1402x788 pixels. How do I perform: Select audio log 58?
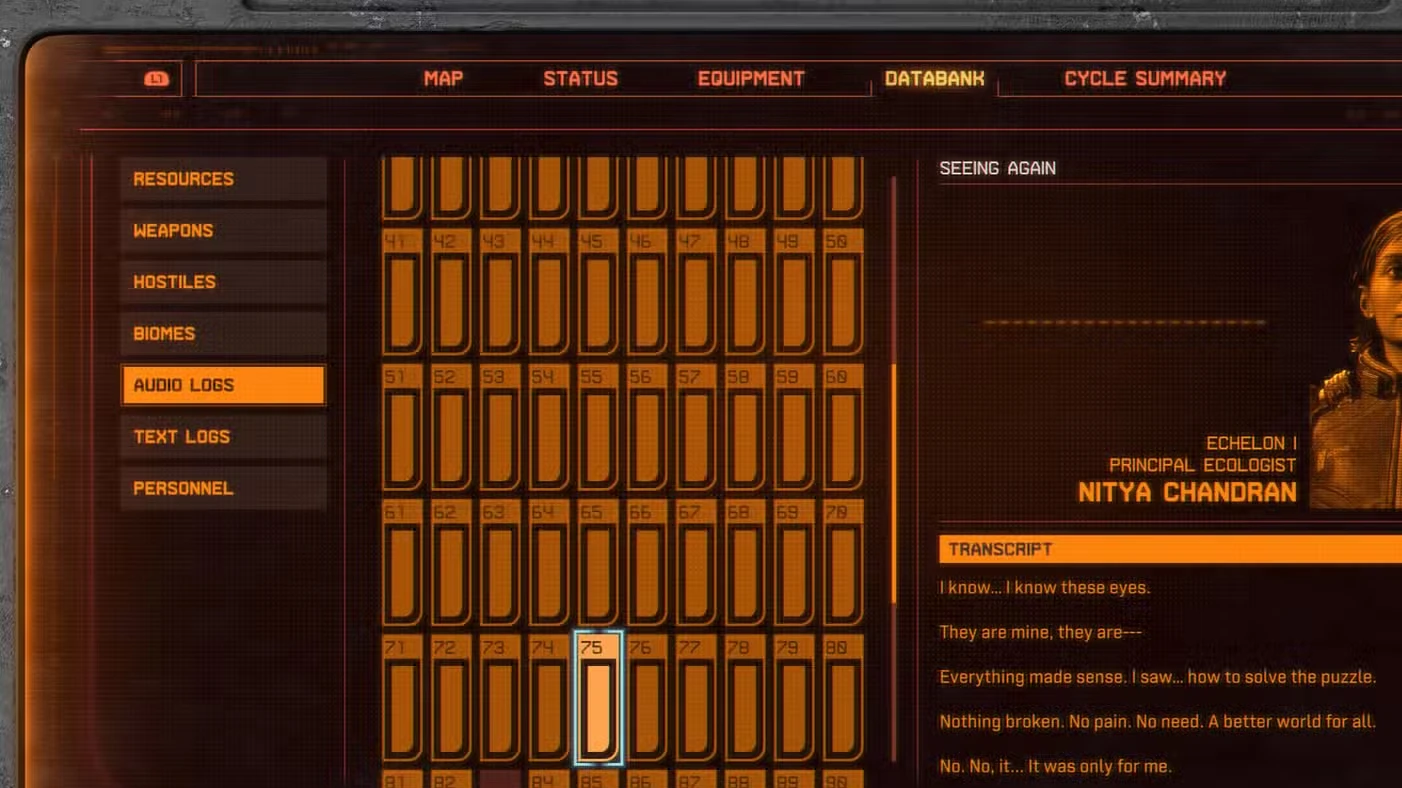click(745, 427)
